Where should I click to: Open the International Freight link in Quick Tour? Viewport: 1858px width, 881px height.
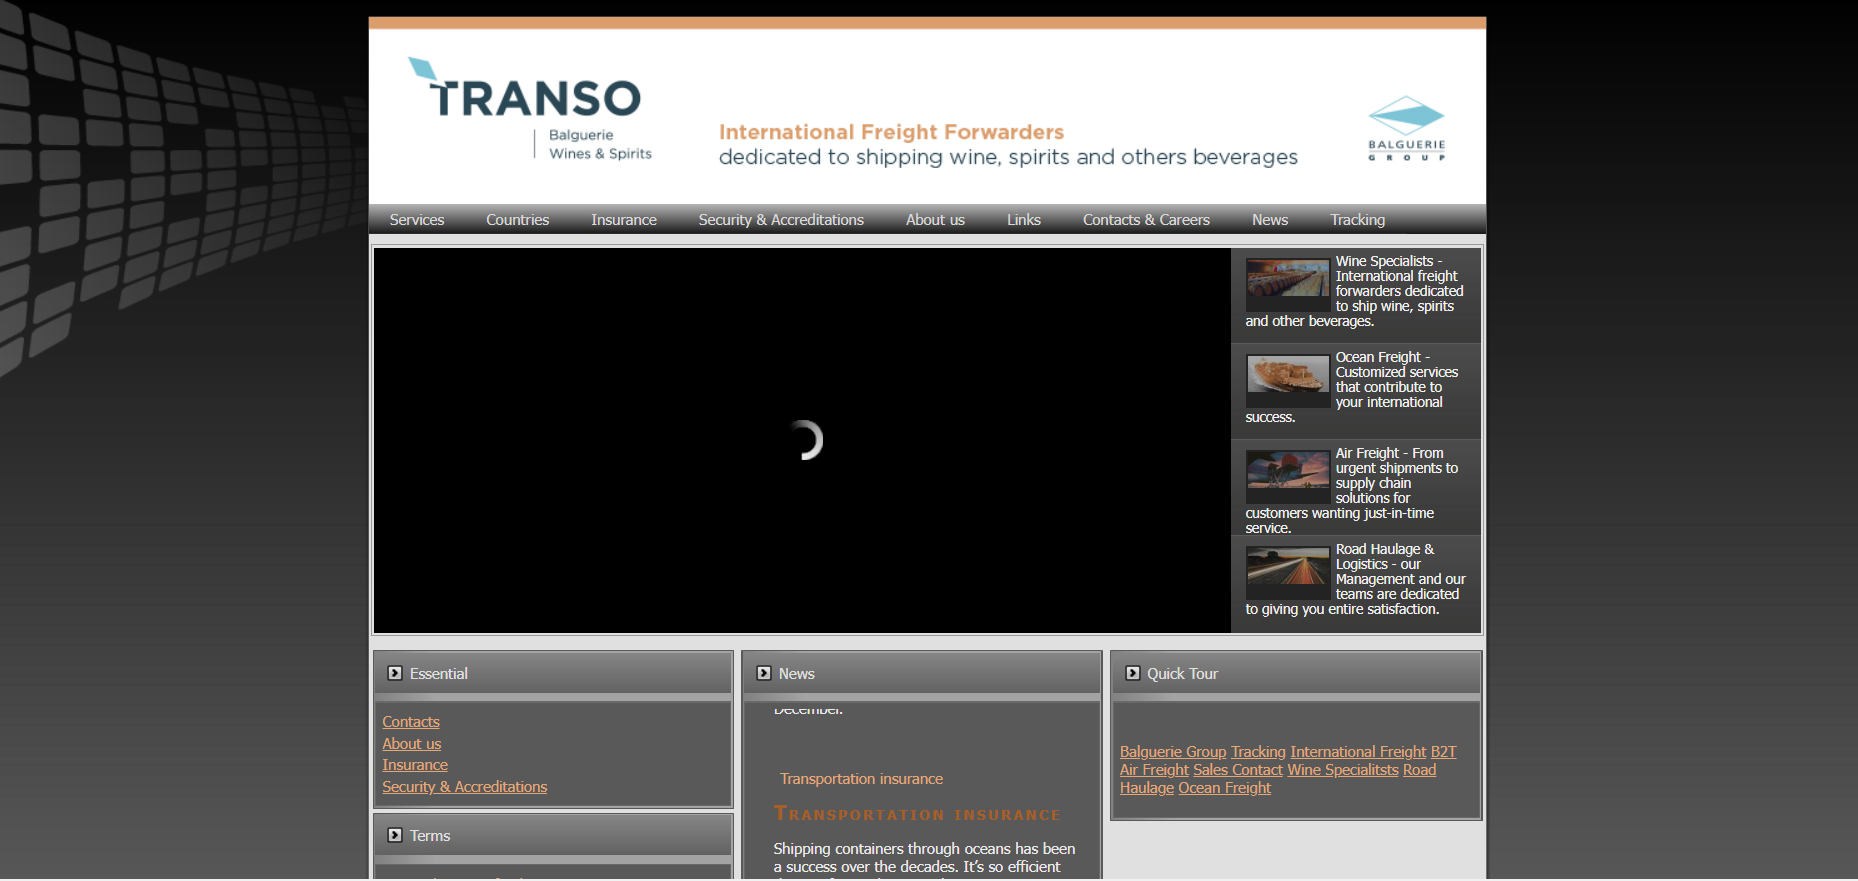[x=1358, y=752]
